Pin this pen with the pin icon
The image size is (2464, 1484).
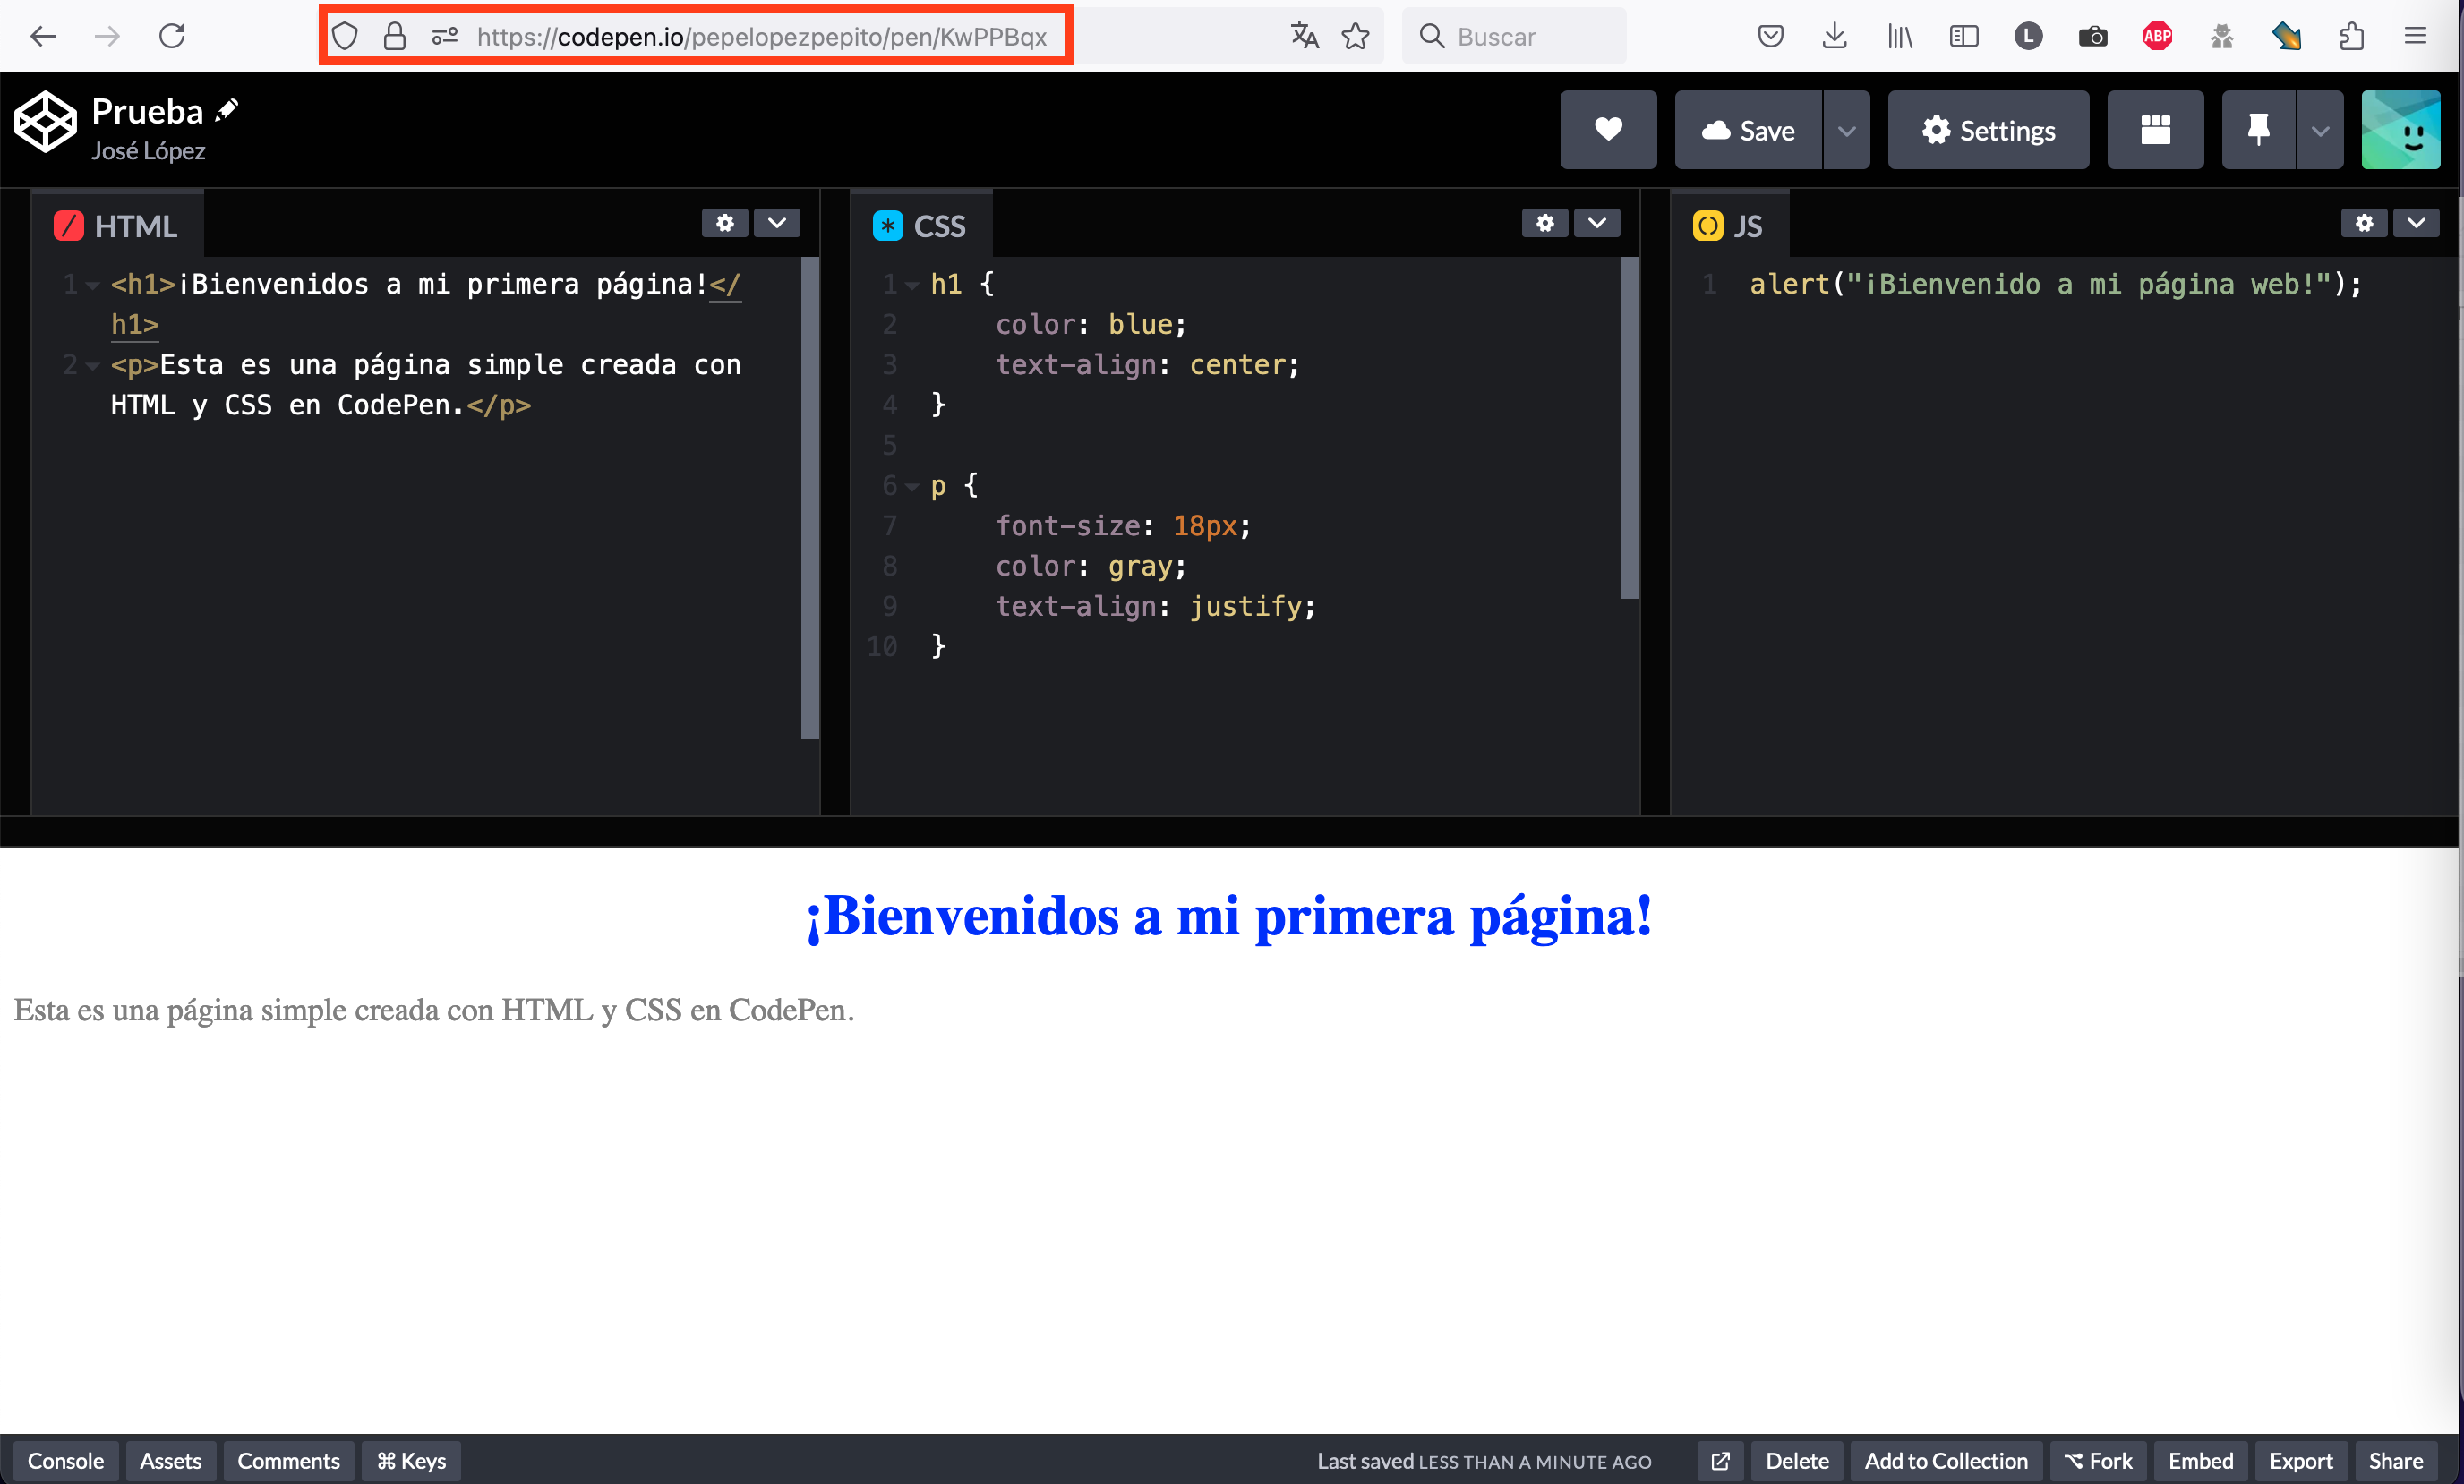[2257, 130]
